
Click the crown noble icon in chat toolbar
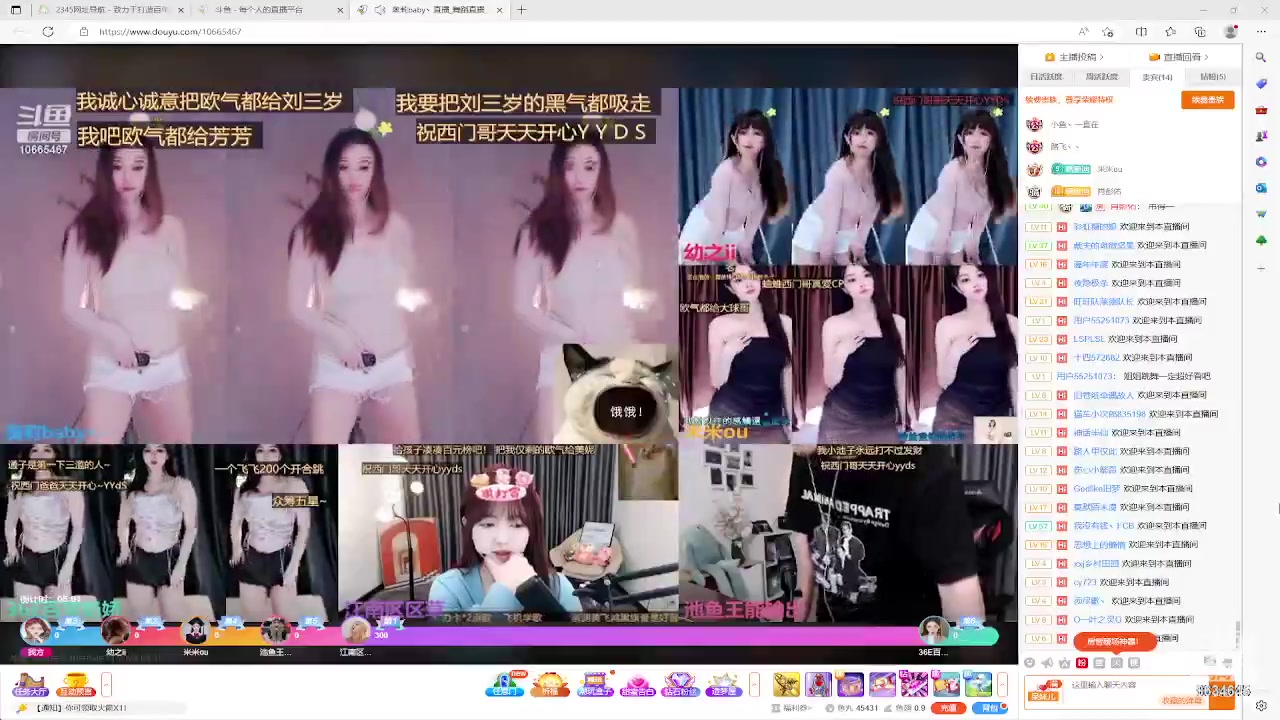point(1064,663)
